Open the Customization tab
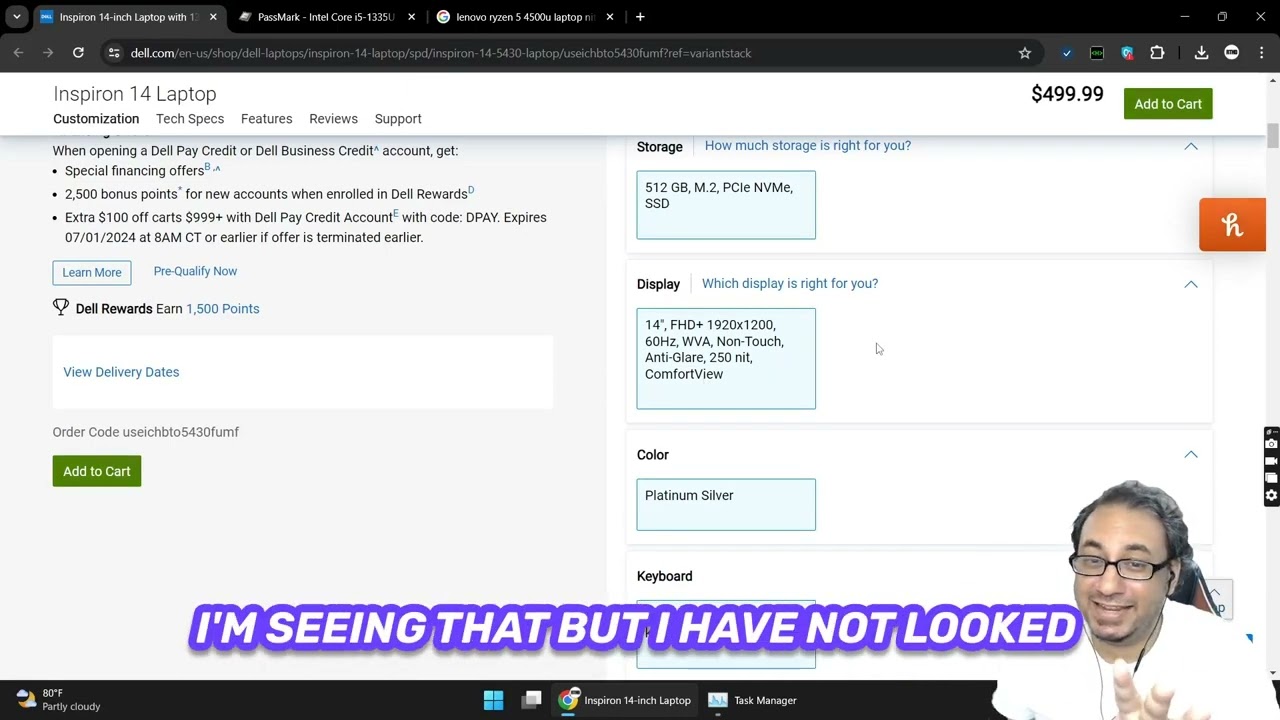The height and width of the screenshot is (720, 1280). point(96,119)
